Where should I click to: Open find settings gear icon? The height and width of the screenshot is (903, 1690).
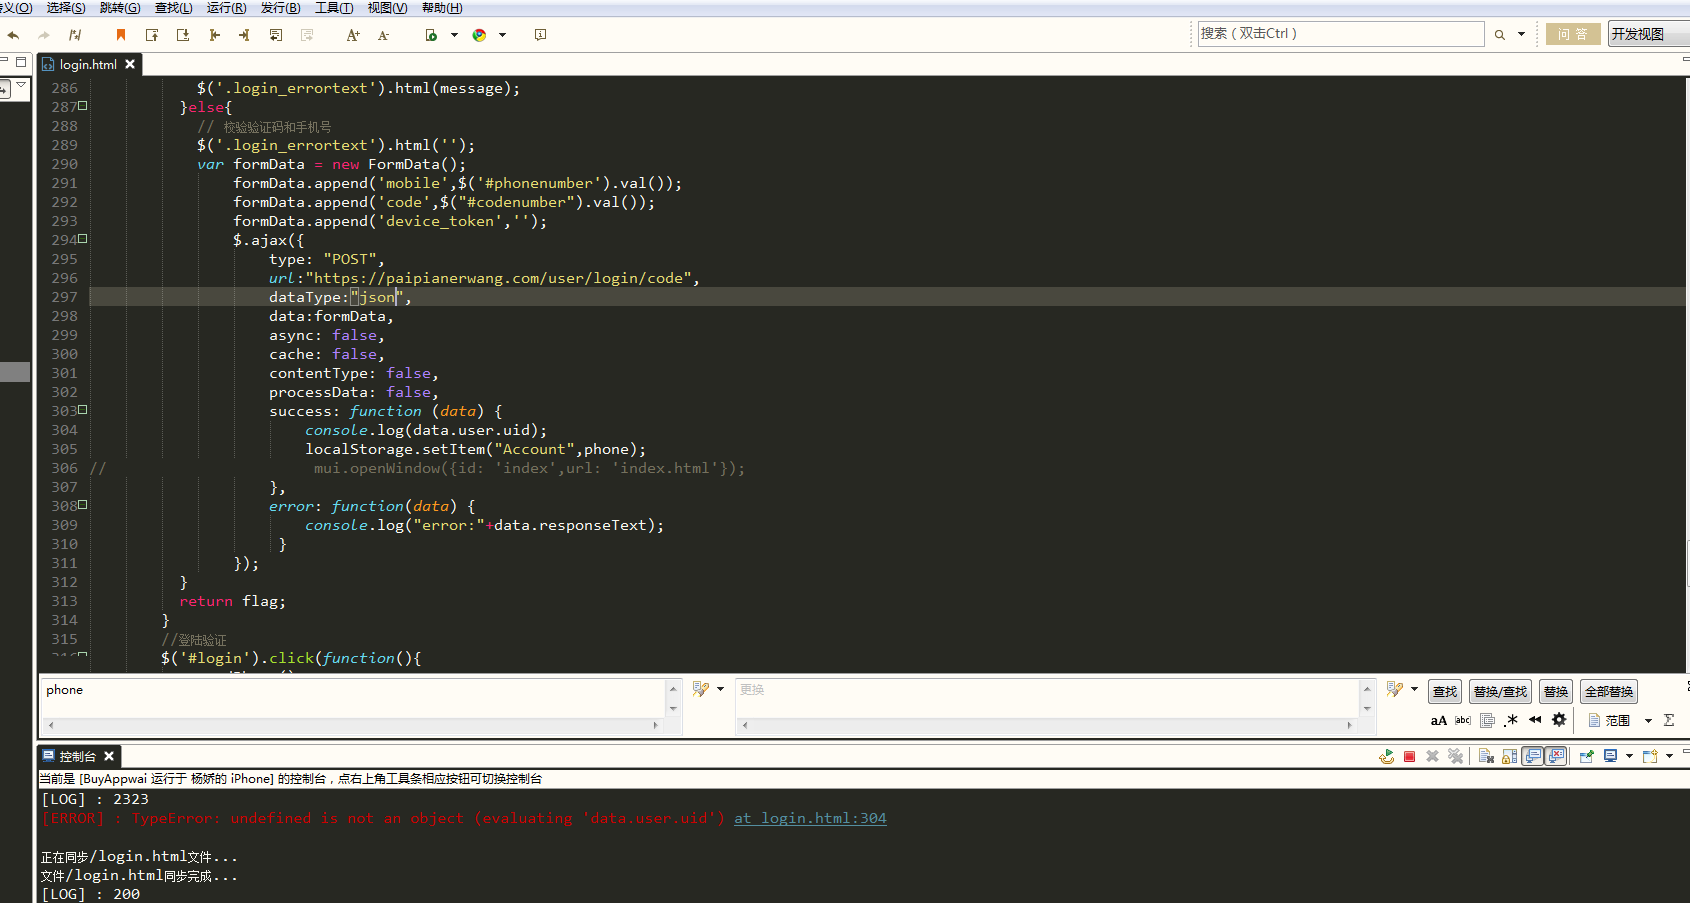(1558, 720)
